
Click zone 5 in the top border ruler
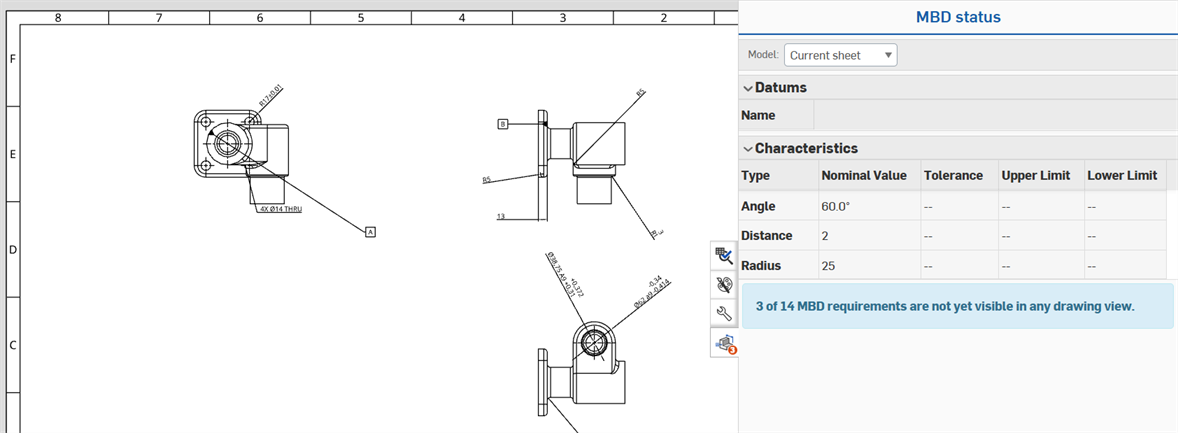pyautogui.click(x=361, y=17)
